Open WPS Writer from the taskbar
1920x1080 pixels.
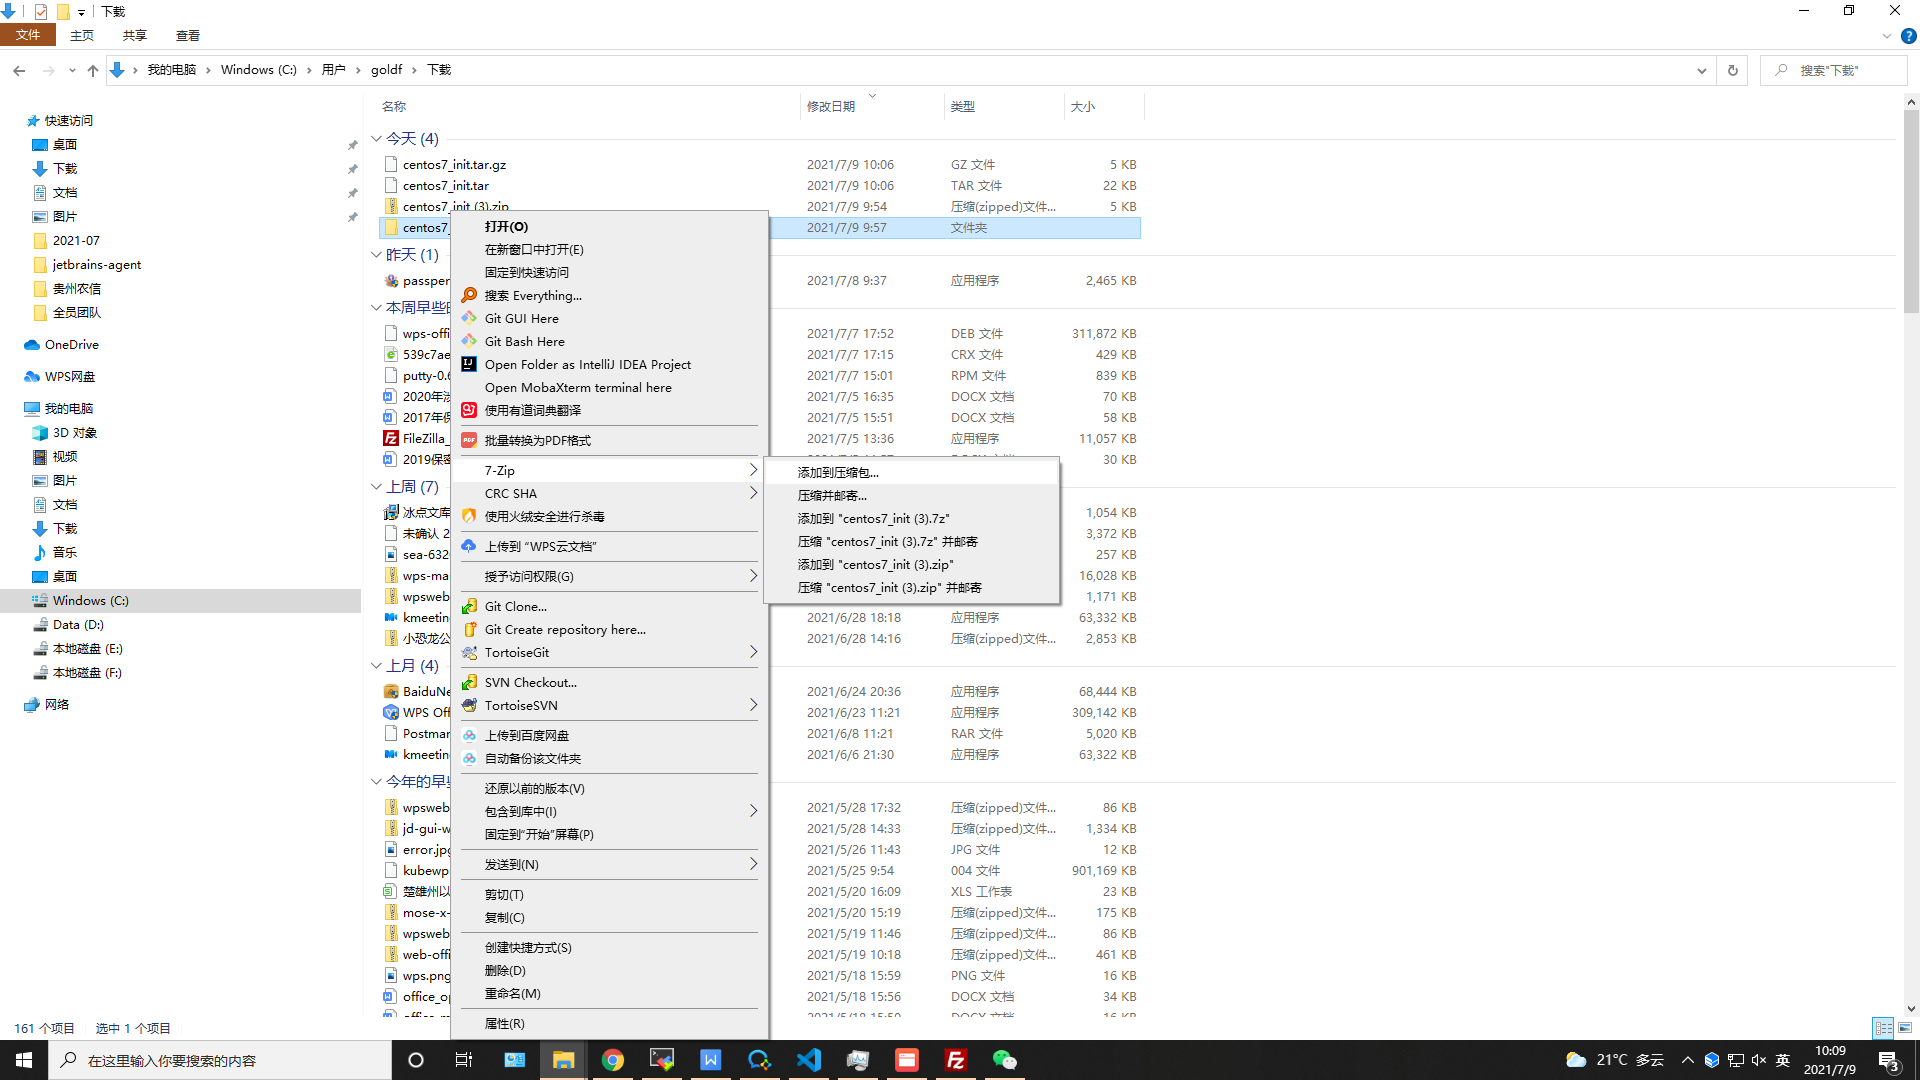pos(711,1060)
